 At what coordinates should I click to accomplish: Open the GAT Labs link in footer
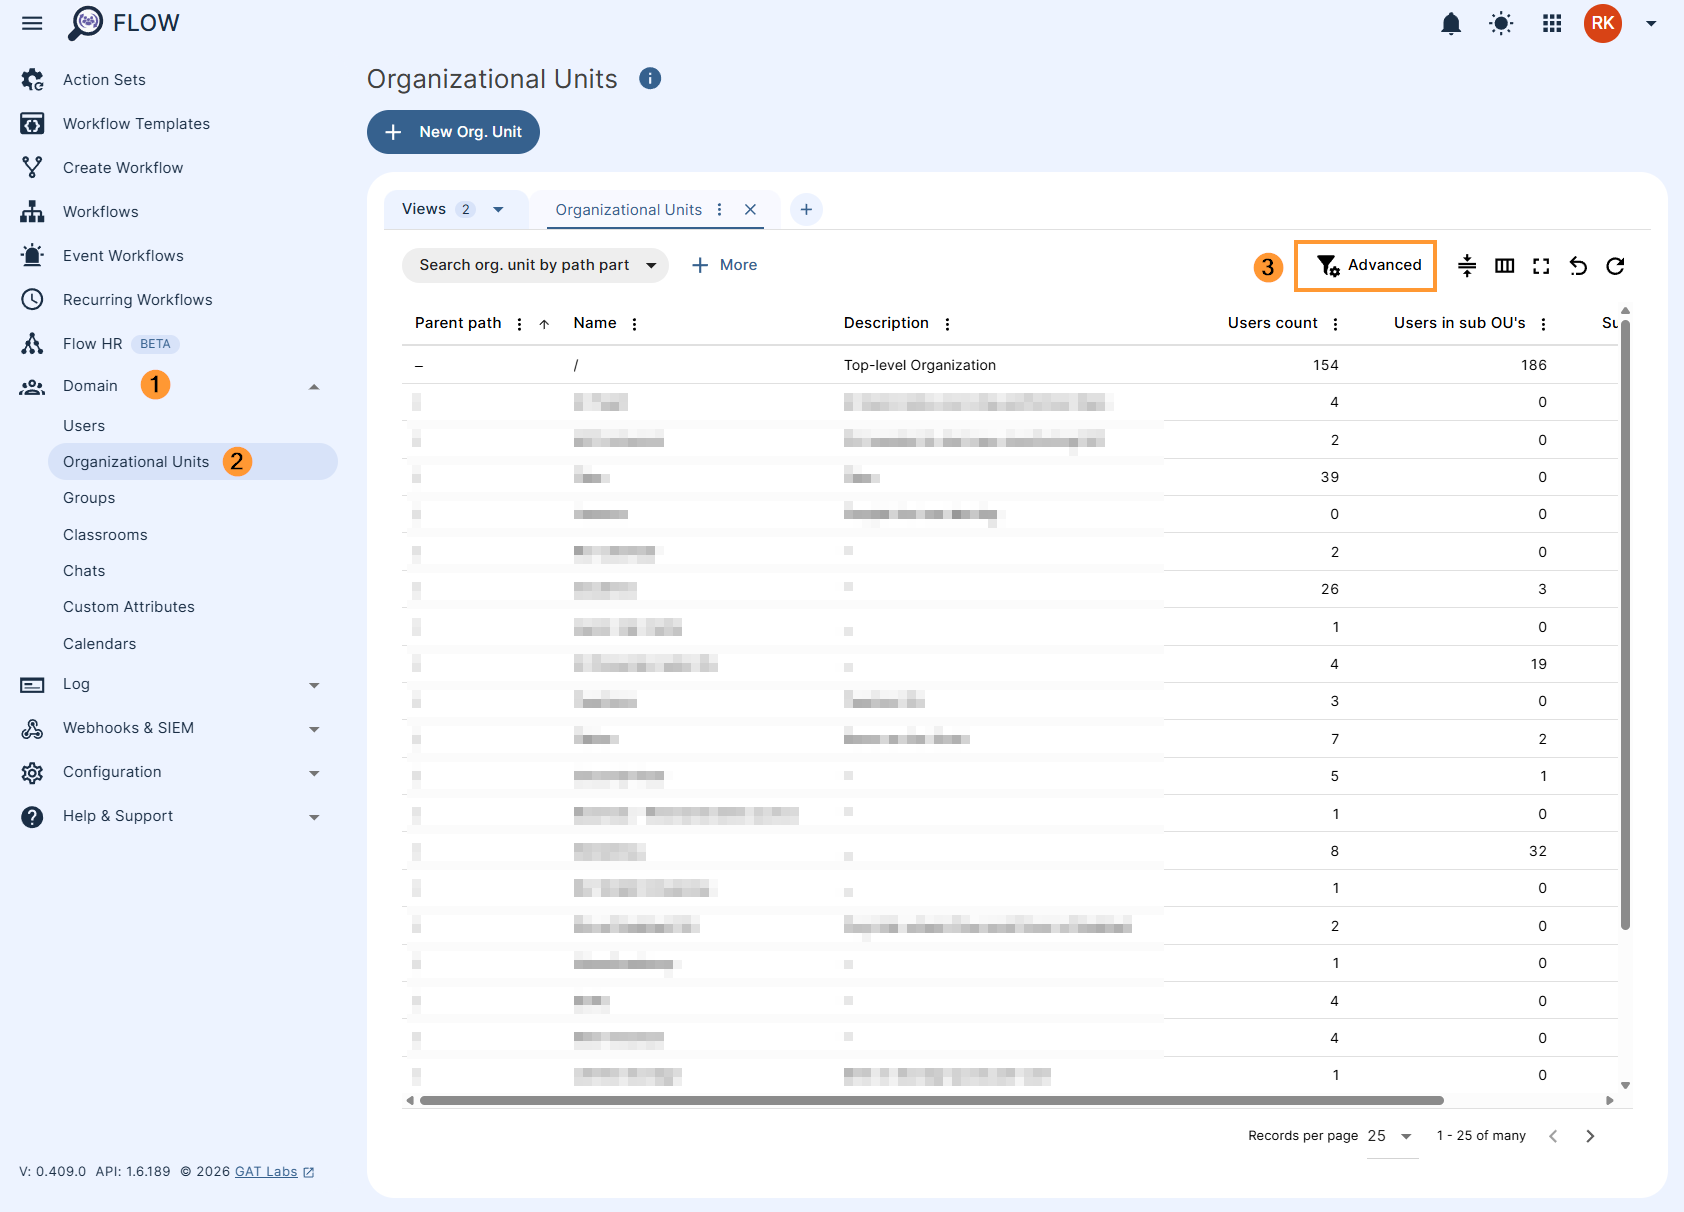[x=265, y=1171]
